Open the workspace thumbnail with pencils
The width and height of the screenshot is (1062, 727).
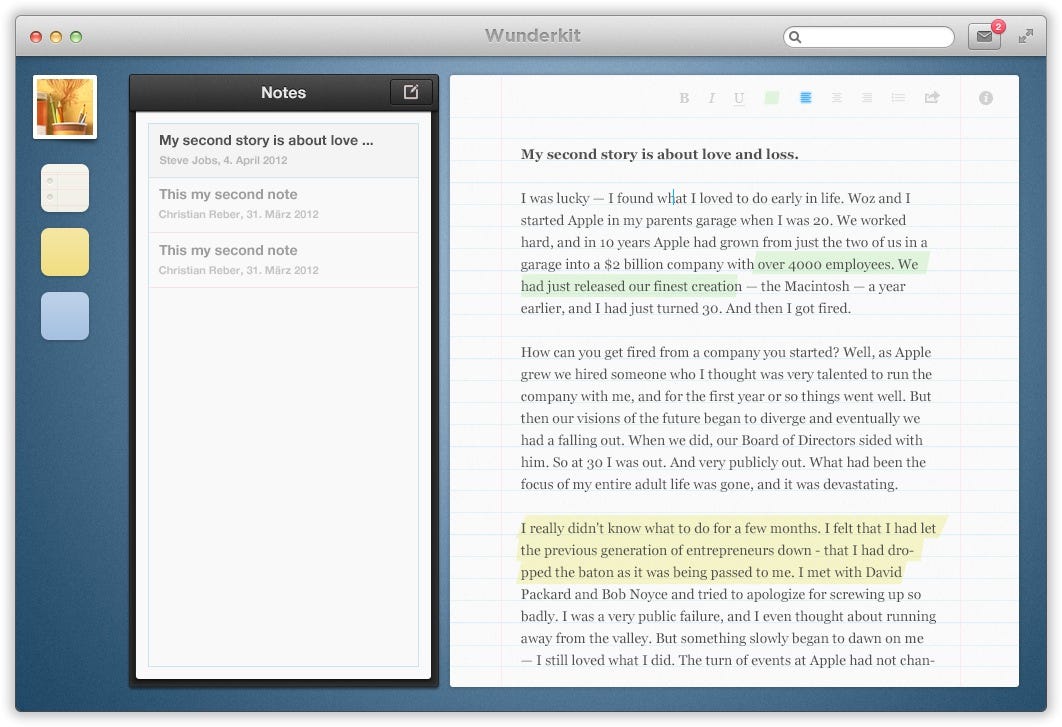click(65, 107)
